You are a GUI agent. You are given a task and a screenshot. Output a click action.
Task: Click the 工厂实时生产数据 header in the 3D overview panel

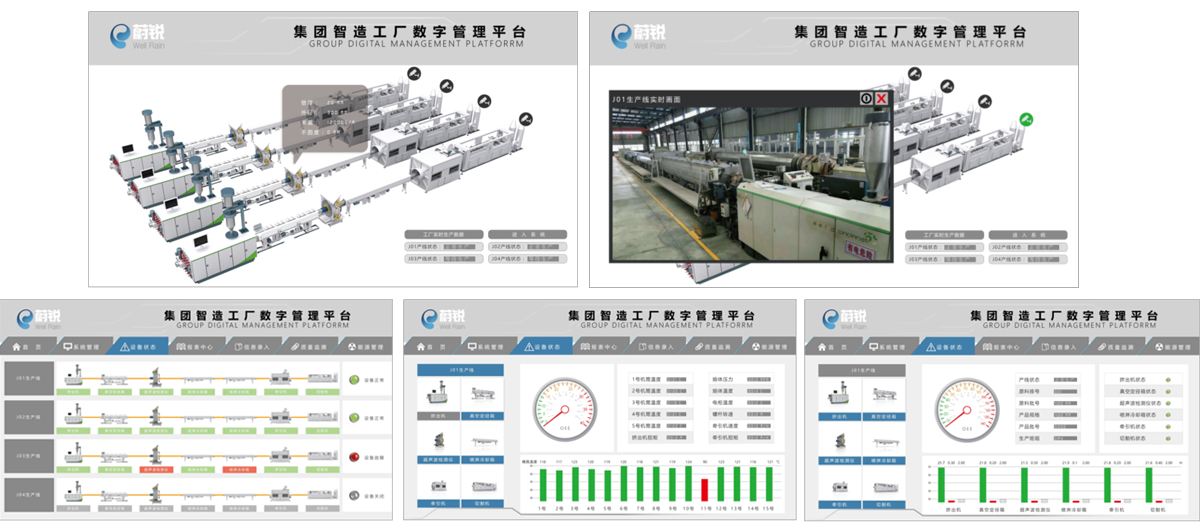[445, 235]
